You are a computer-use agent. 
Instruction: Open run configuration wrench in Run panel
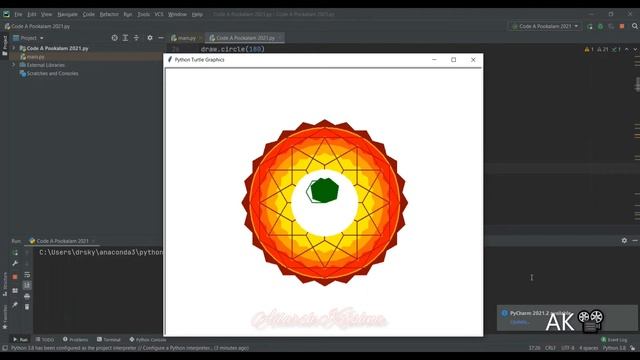coord(15,263)
